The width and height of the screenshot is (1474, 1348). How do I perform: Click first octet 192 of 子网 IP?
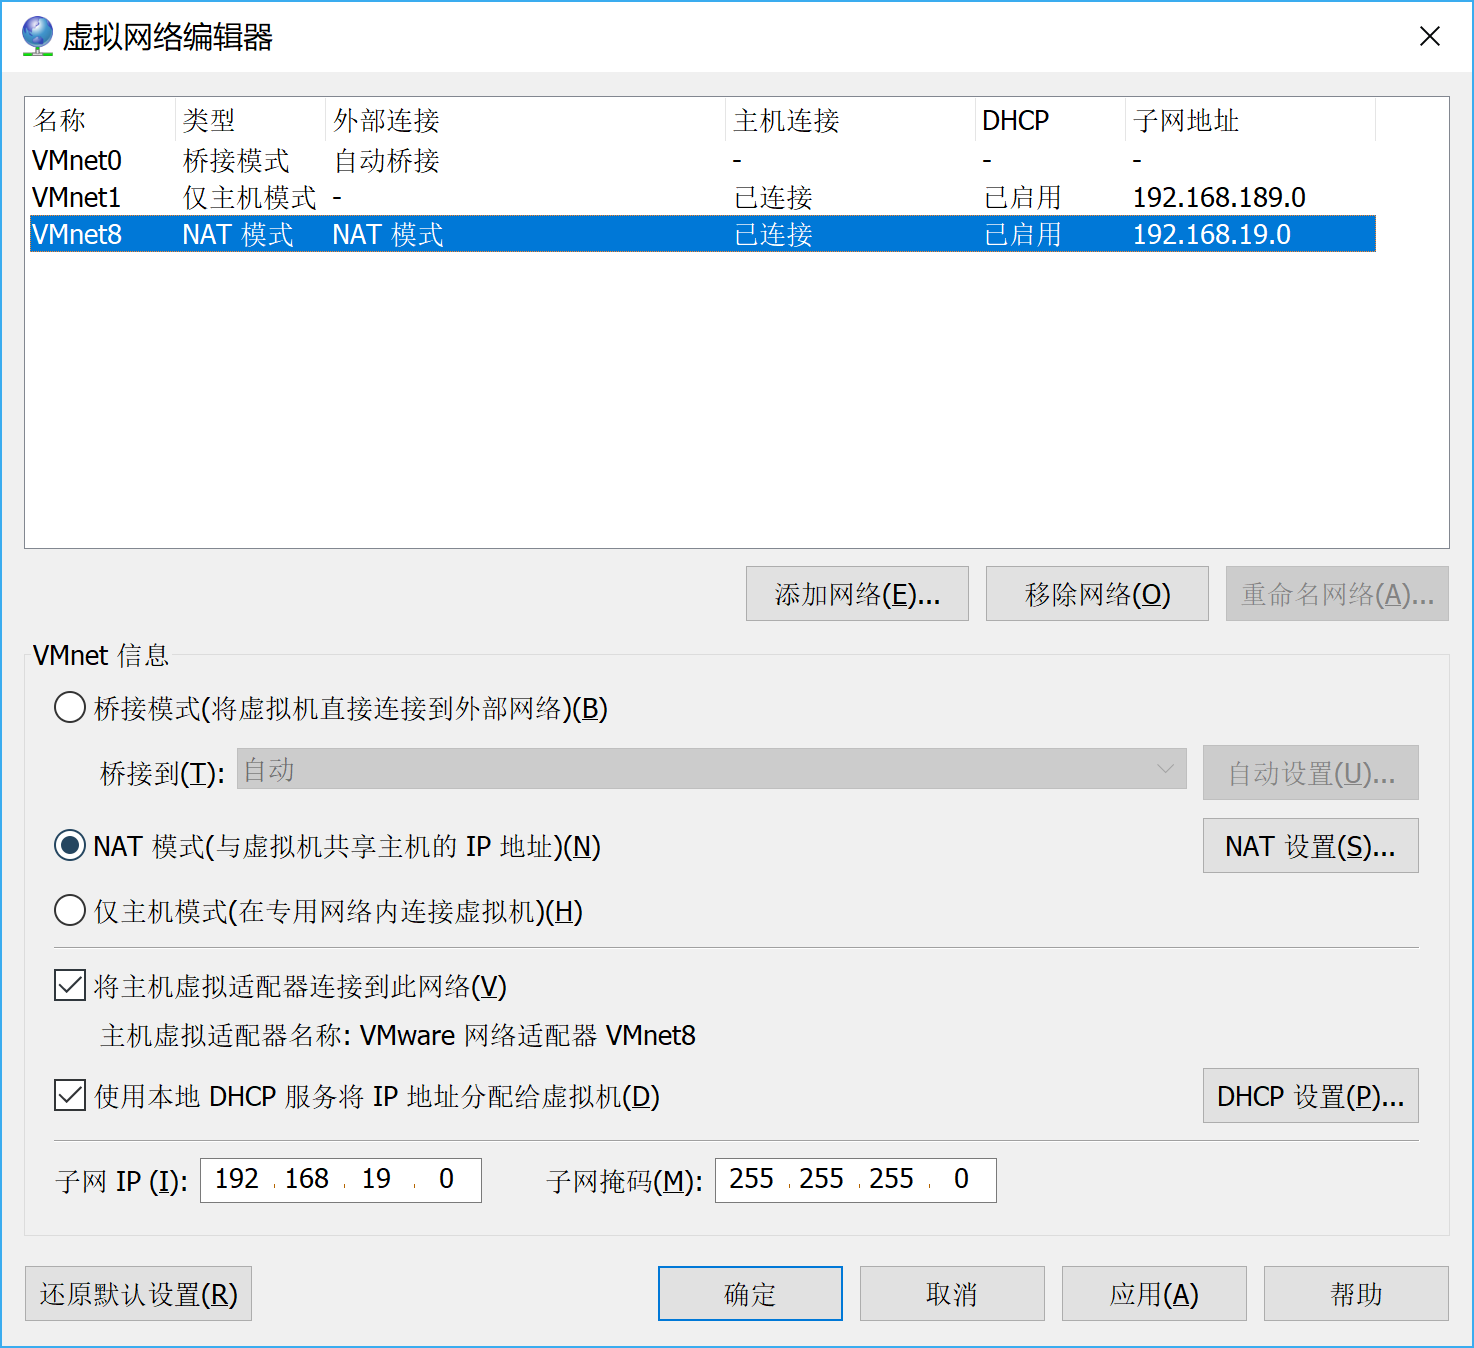pos(237,1179)
